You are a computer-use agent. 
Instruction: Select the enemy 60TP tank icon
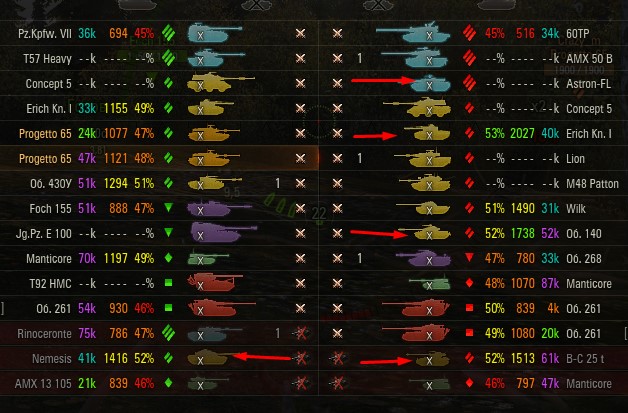[x=413, y=33]
